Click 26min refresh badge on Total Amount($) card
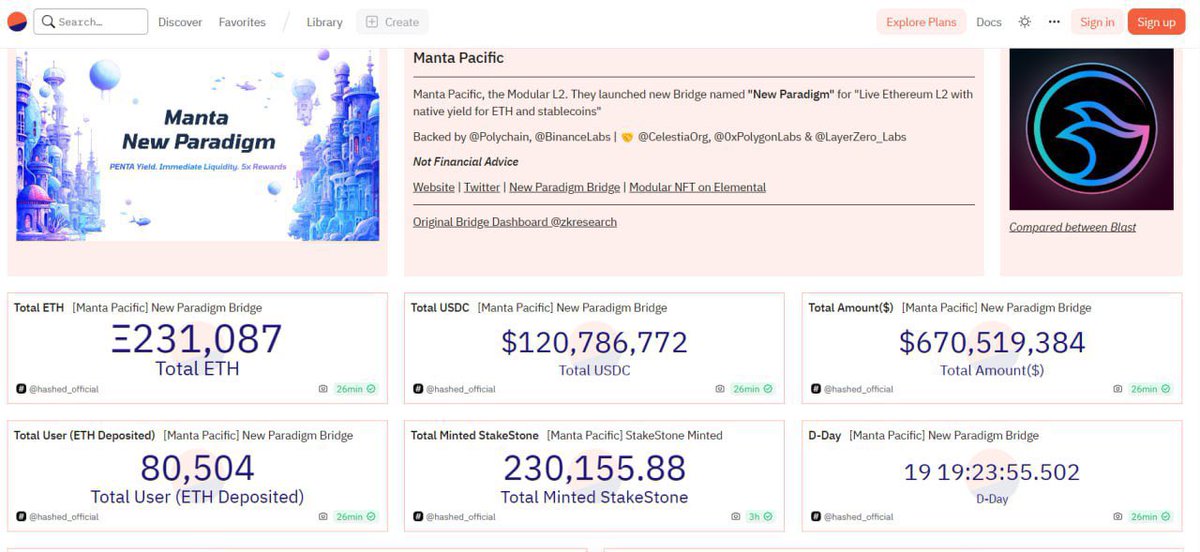This screenshot has width=1200, height=552. 1150,389
